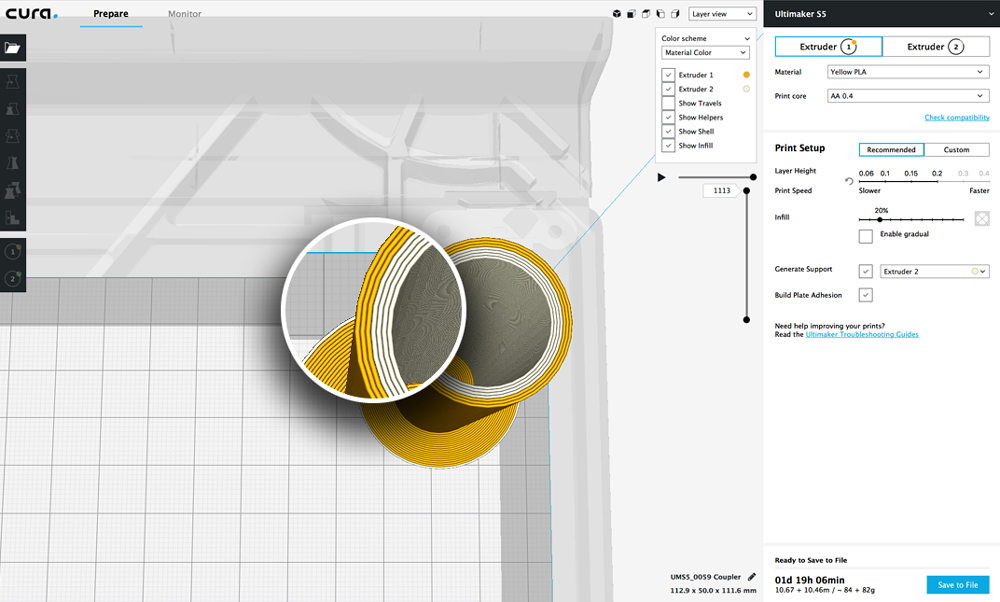Click the pencil icon beside UMS5_0059 Coupler
The height and width of the screenshot is (602, 1000).
pos(752,577)
